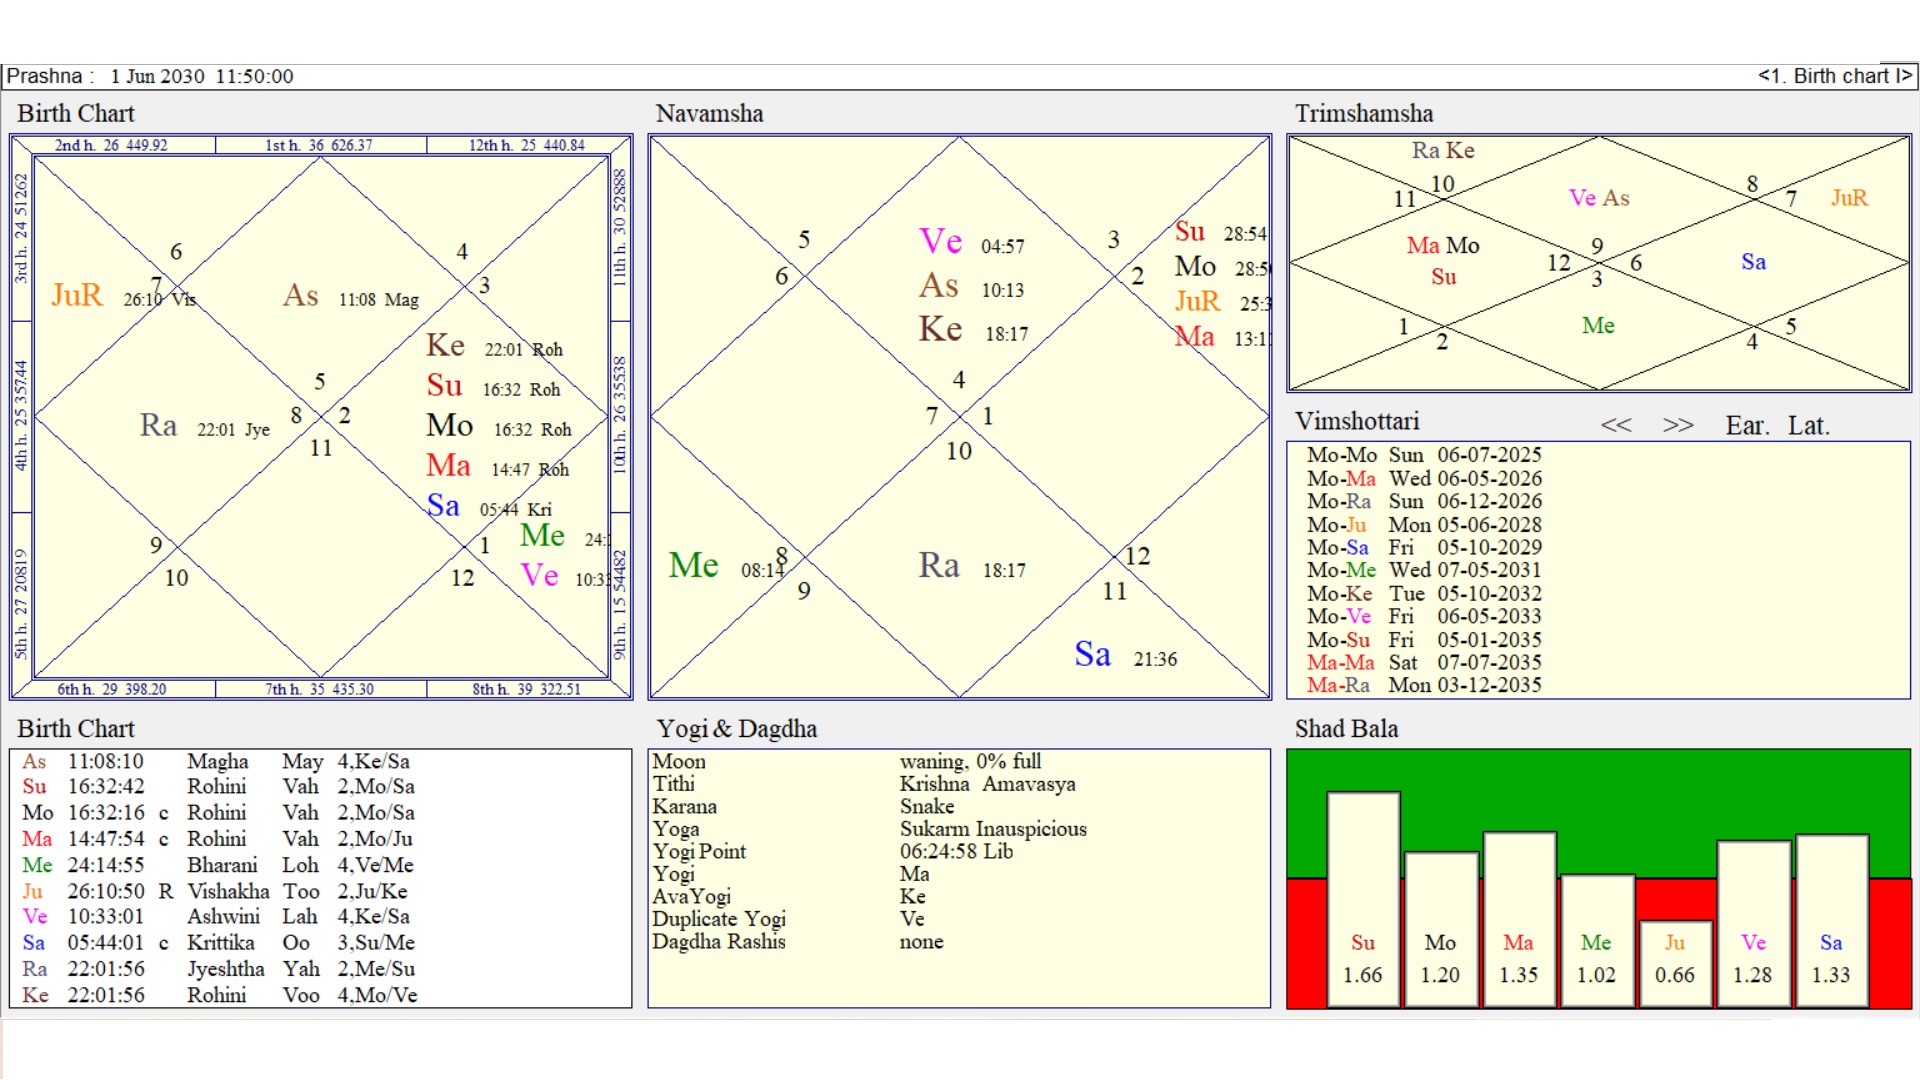Click the Ear. button in Vimshottari header
This screenshot has width=1920, height=1080.
click(x=1747, y=425)
